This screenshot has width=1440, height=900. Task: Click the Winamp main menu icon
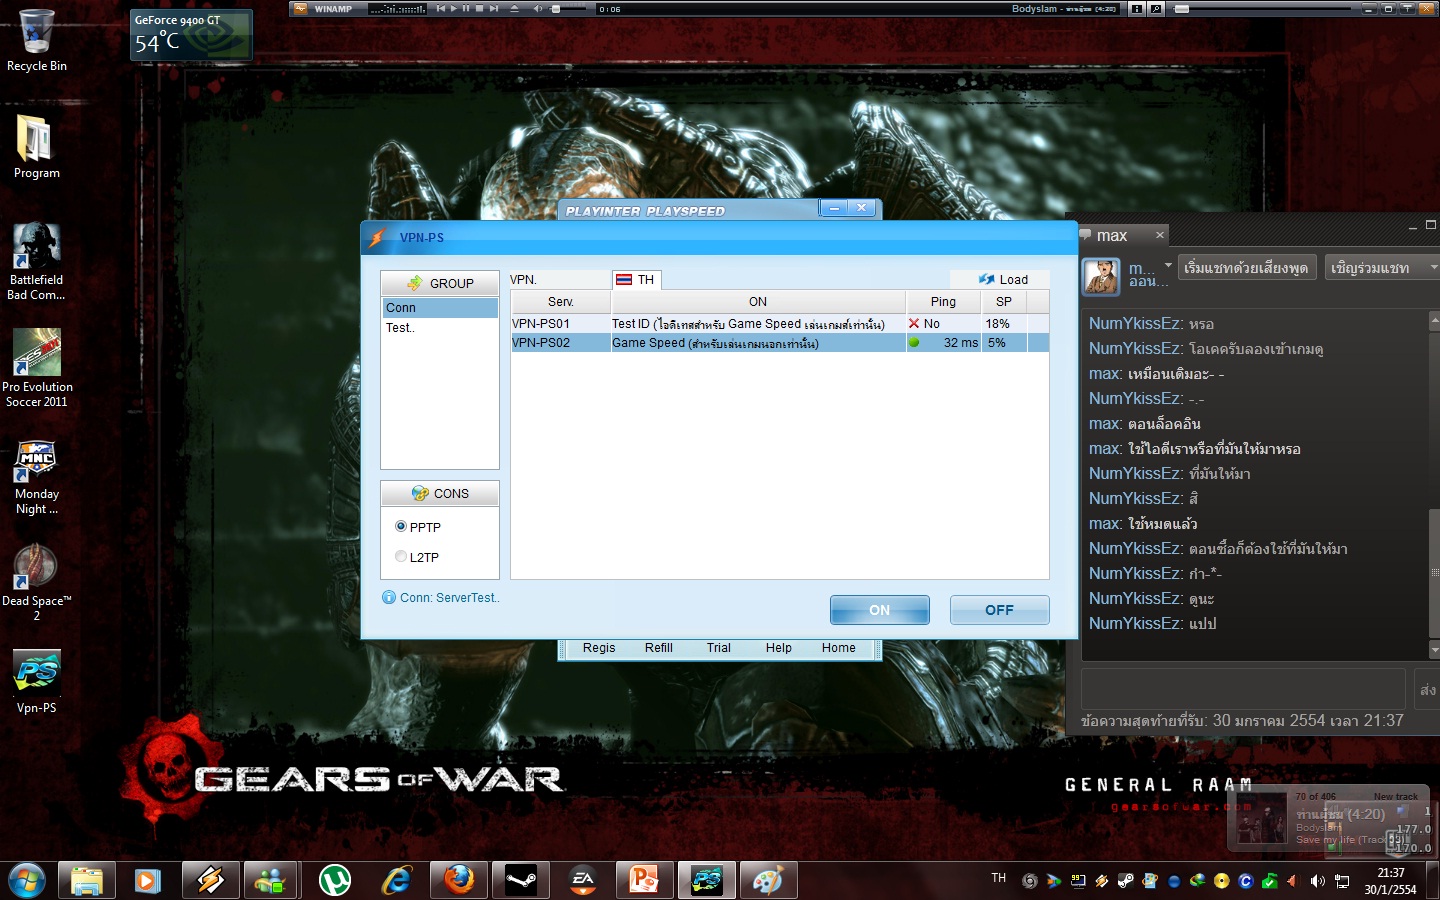point(299,8)
